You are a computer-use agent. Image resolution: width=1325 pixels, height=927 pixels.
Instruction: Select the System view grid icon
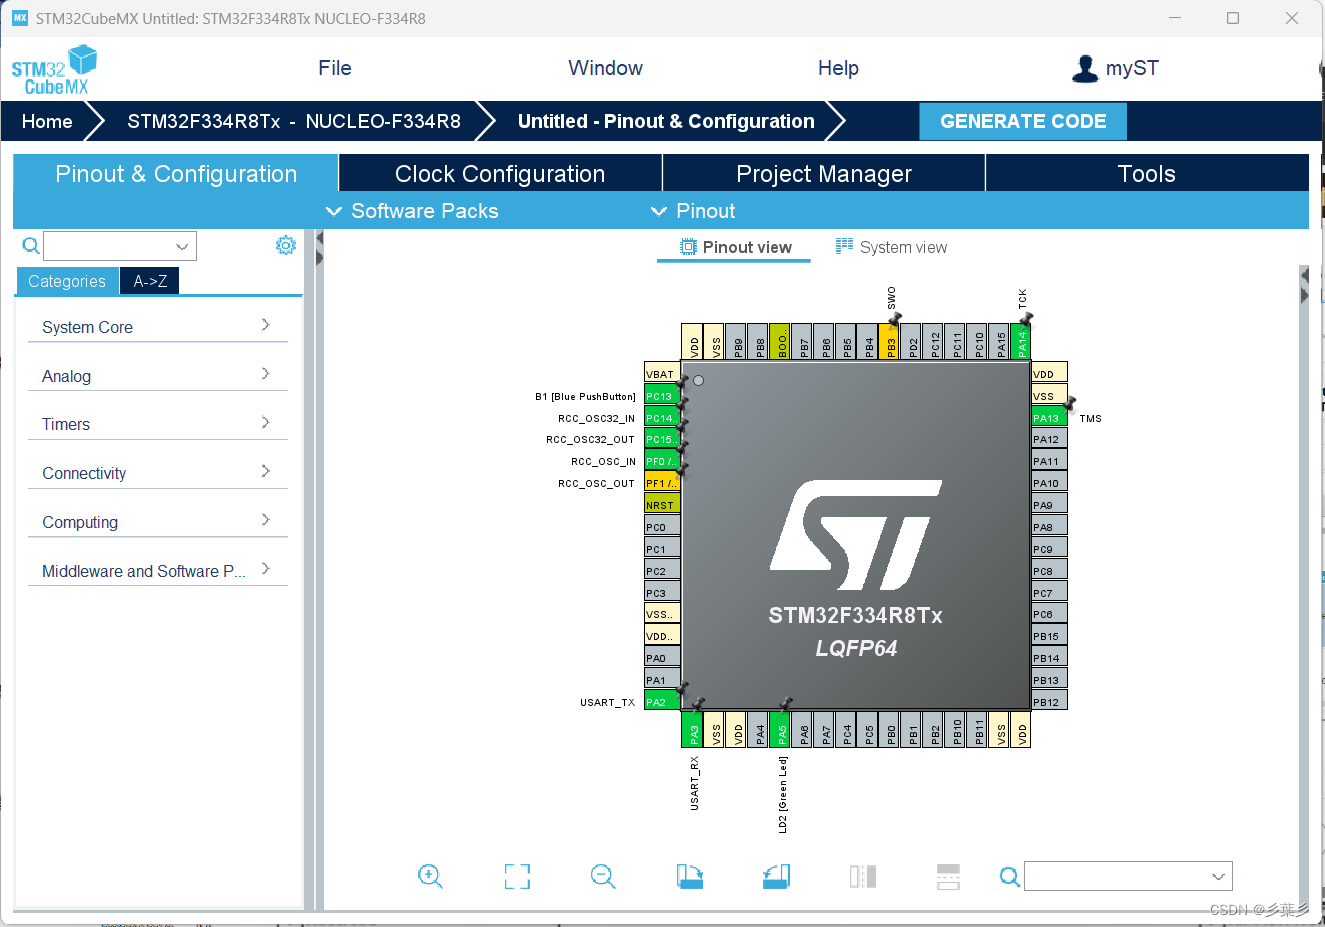[845, 246]
